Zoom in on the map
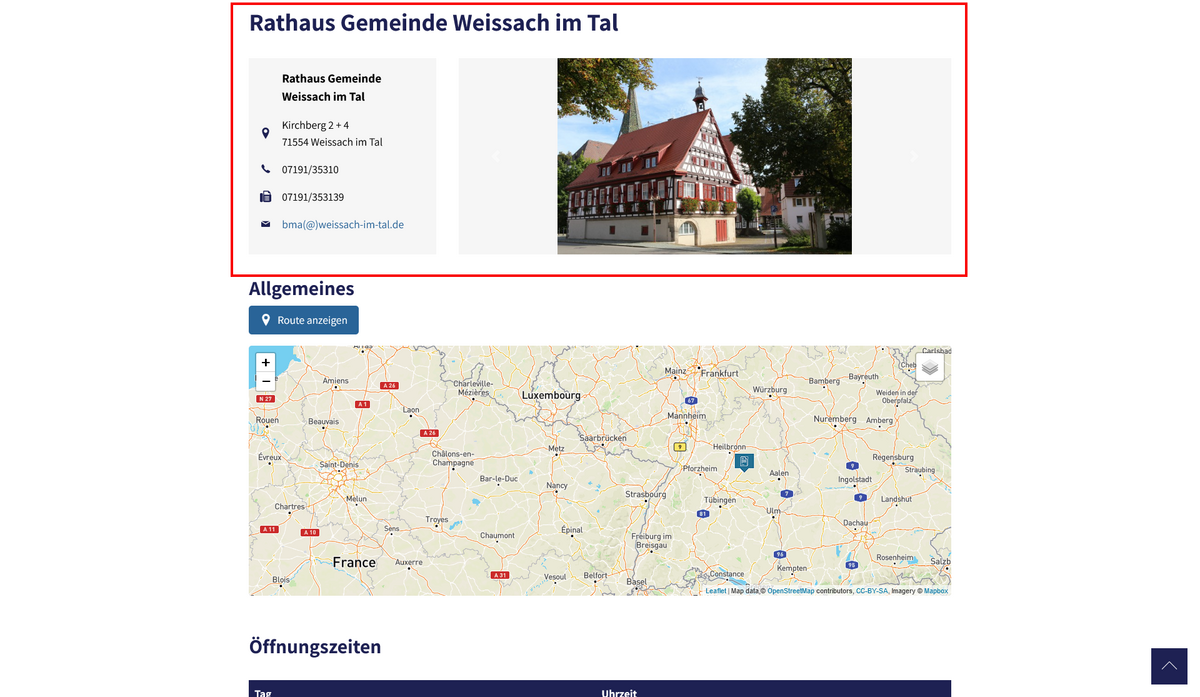Screen dimensions: 1200x697 pyautogui.click(x=265, y=363)
